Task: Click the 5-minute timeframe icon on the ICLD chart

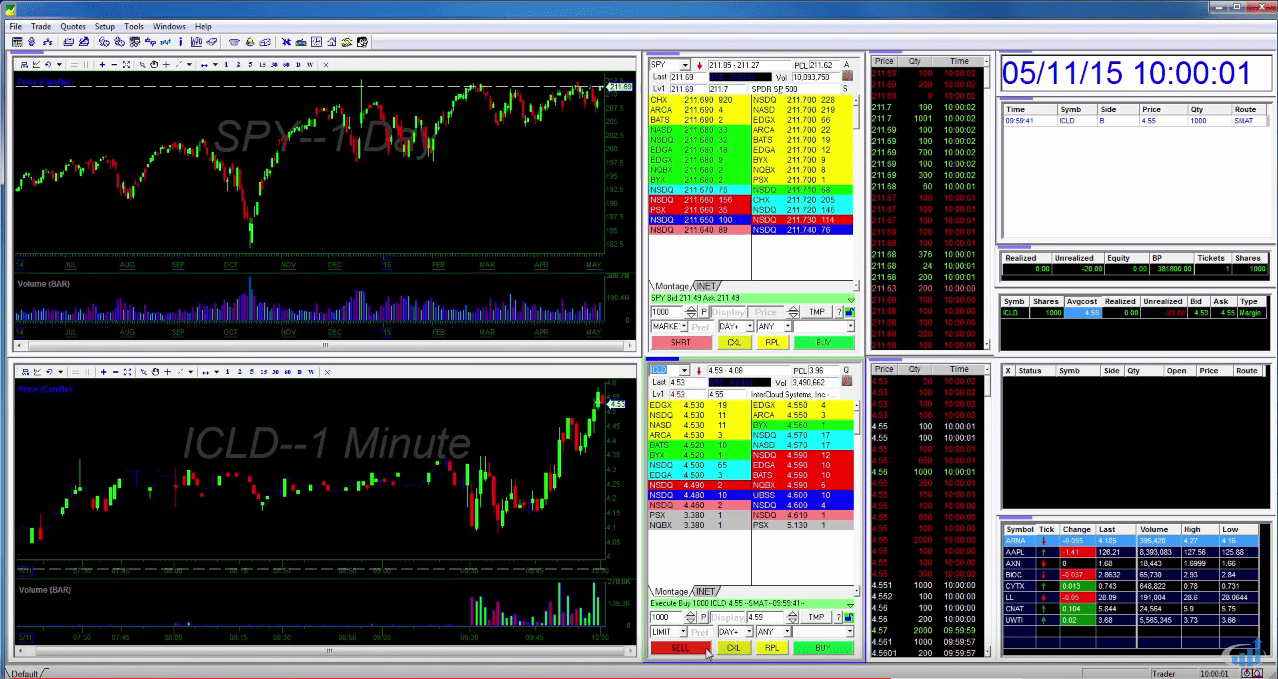Action: click(x=250, y=372)
